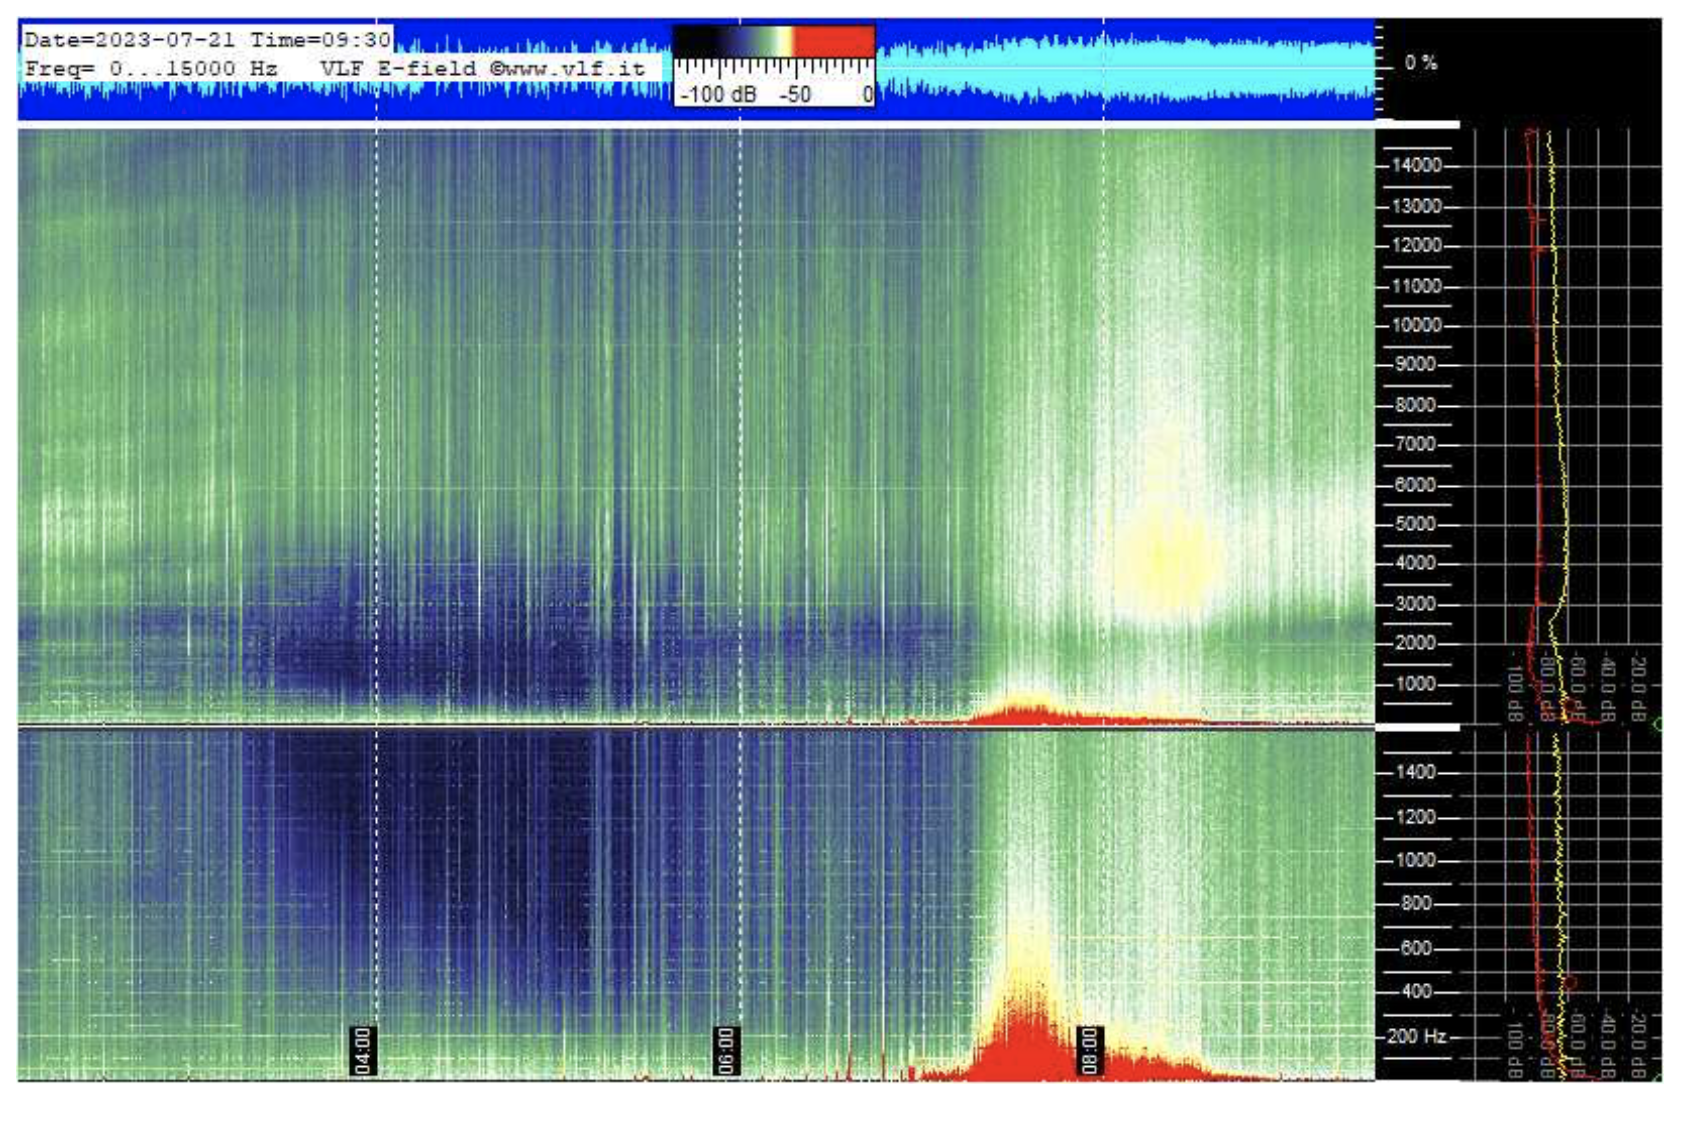Click the 3000 frequency tick label

[1416, 605]
